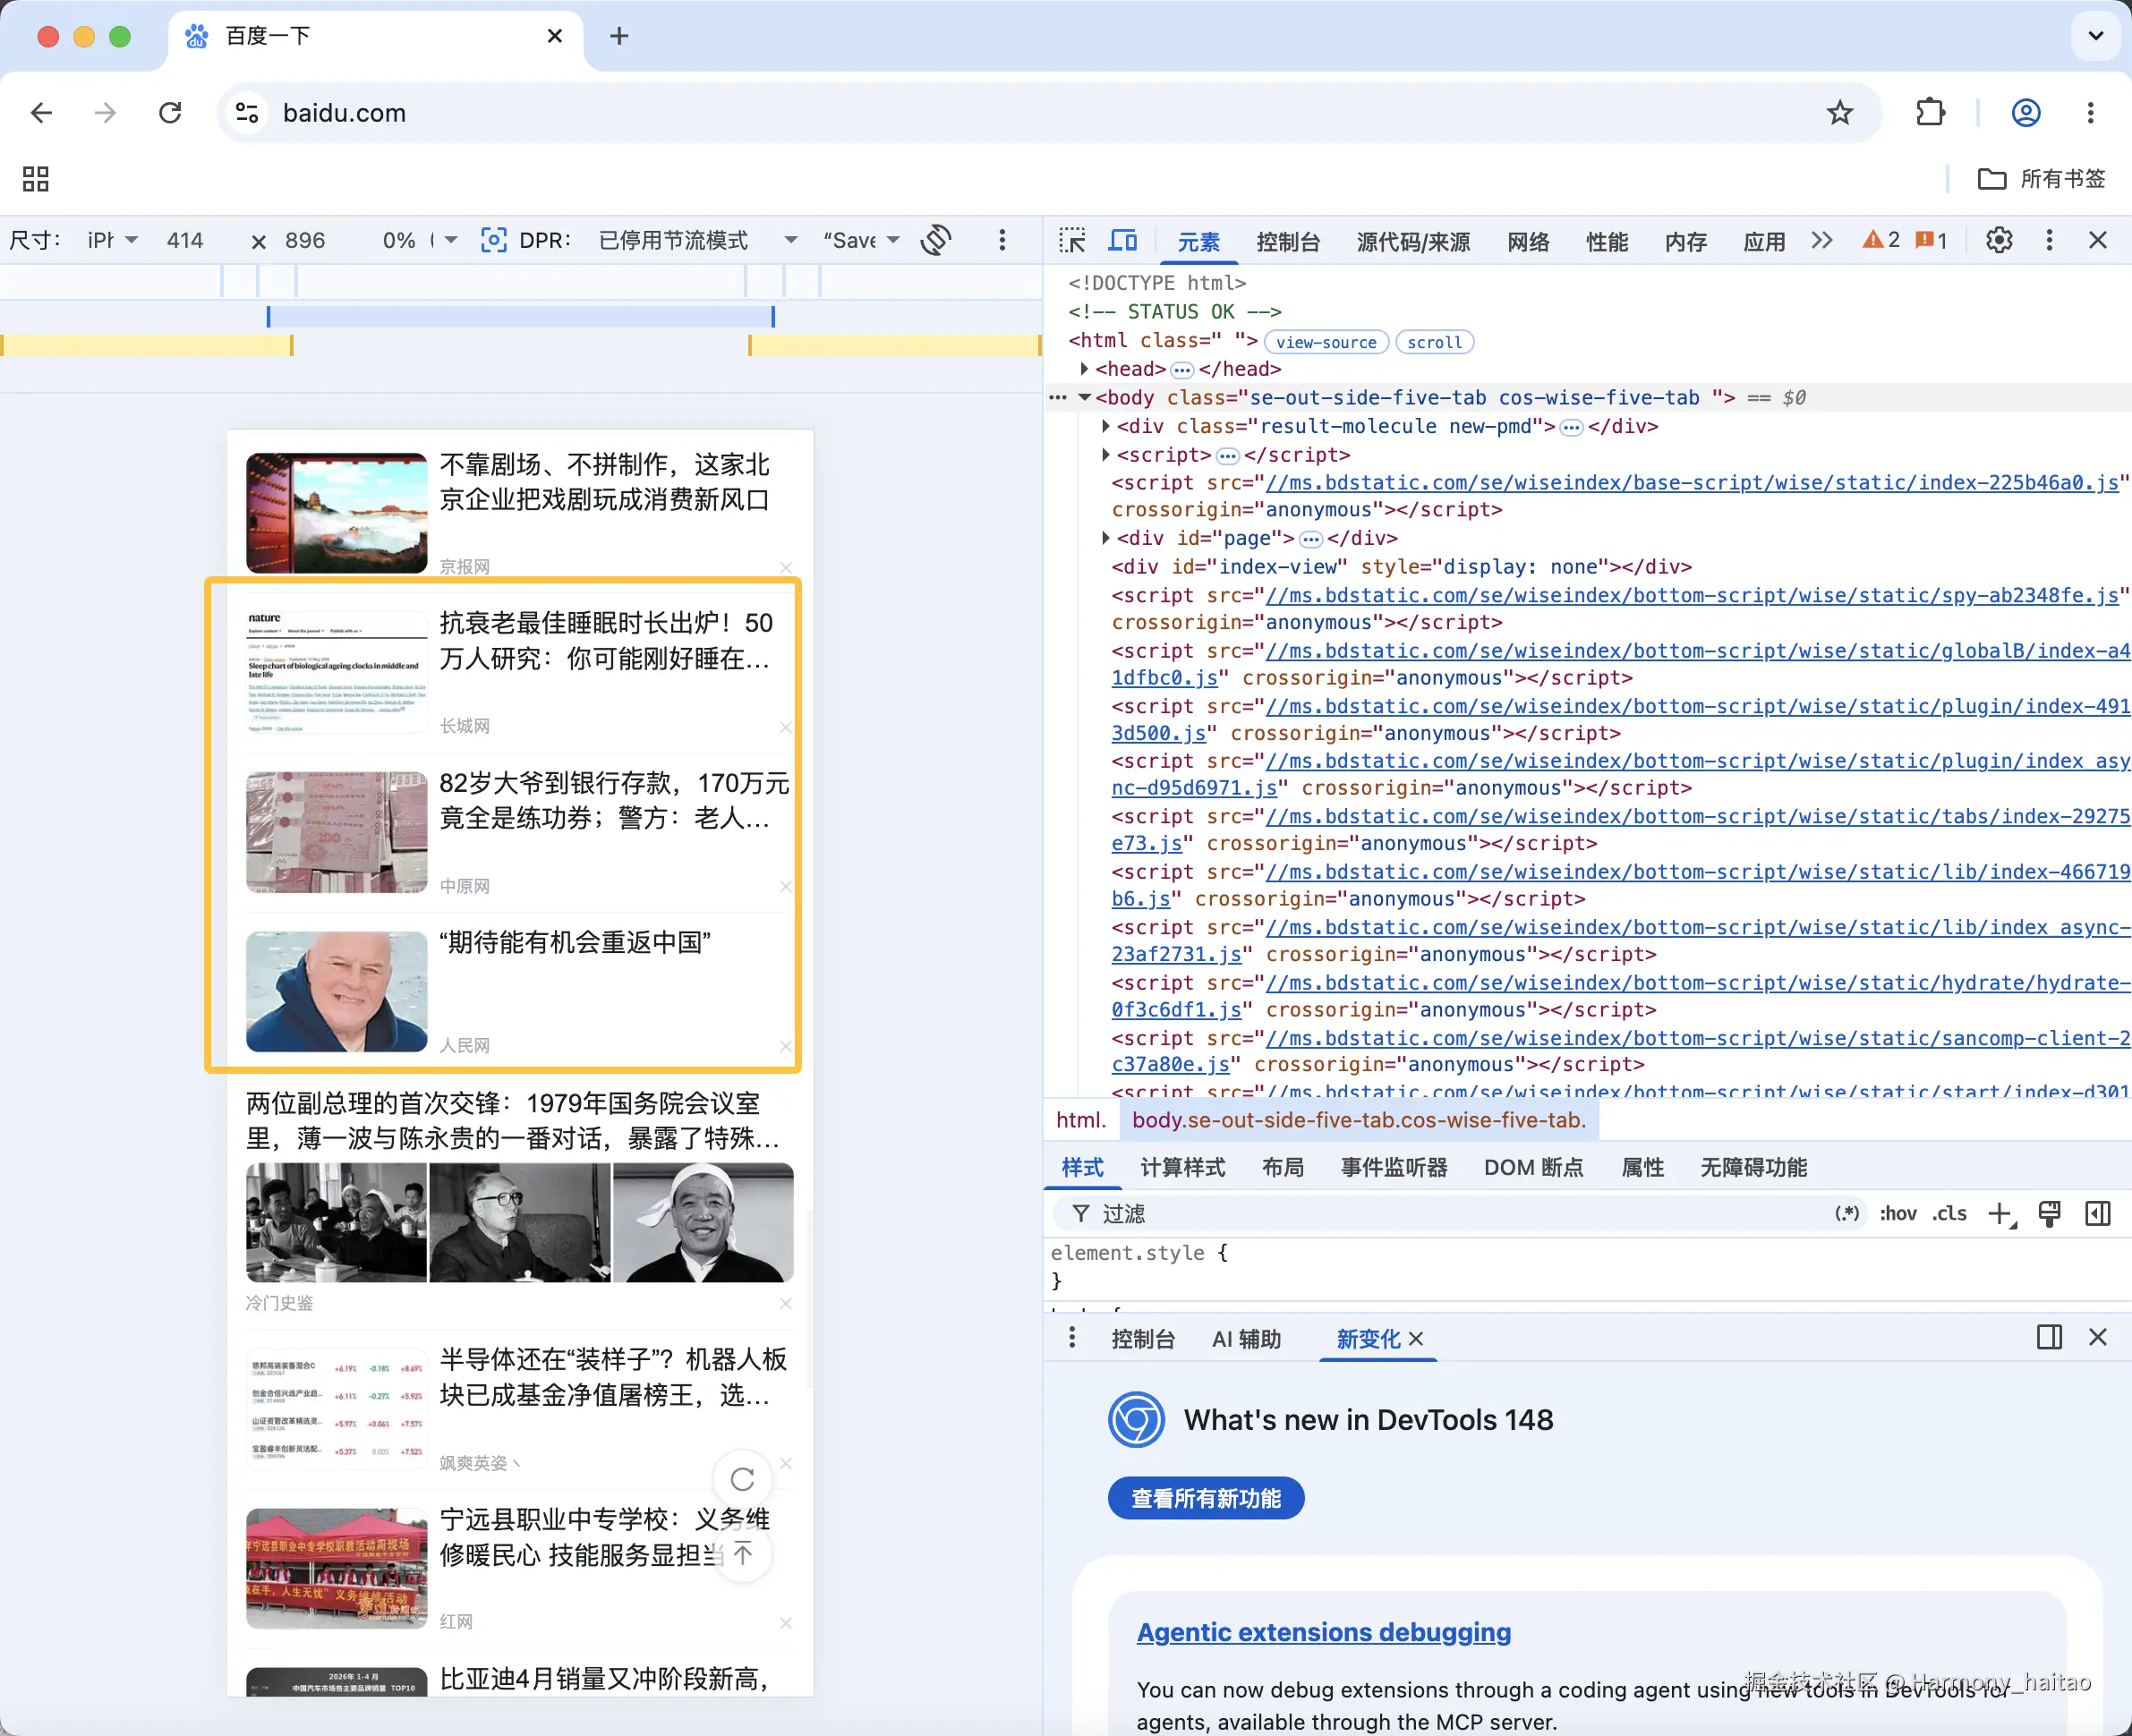Collapse the body element node
Viewport: 2132px width, 1736px height.
point(1084,398)
